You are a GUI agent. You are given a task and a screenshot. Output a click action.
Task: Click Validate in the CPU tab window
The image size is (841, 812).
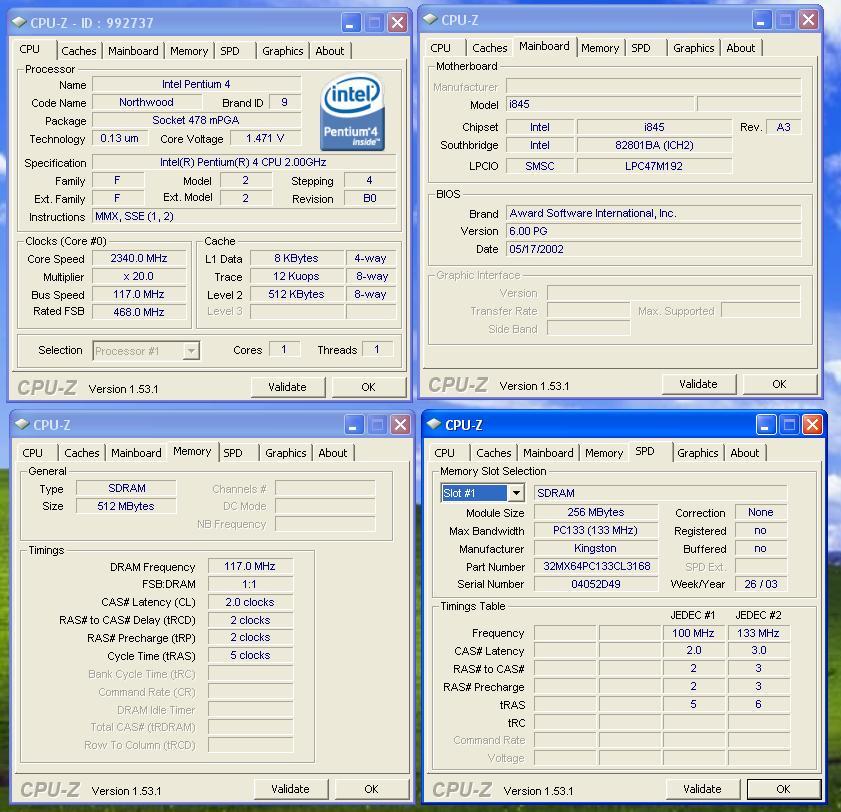click(x=287, y=387)
